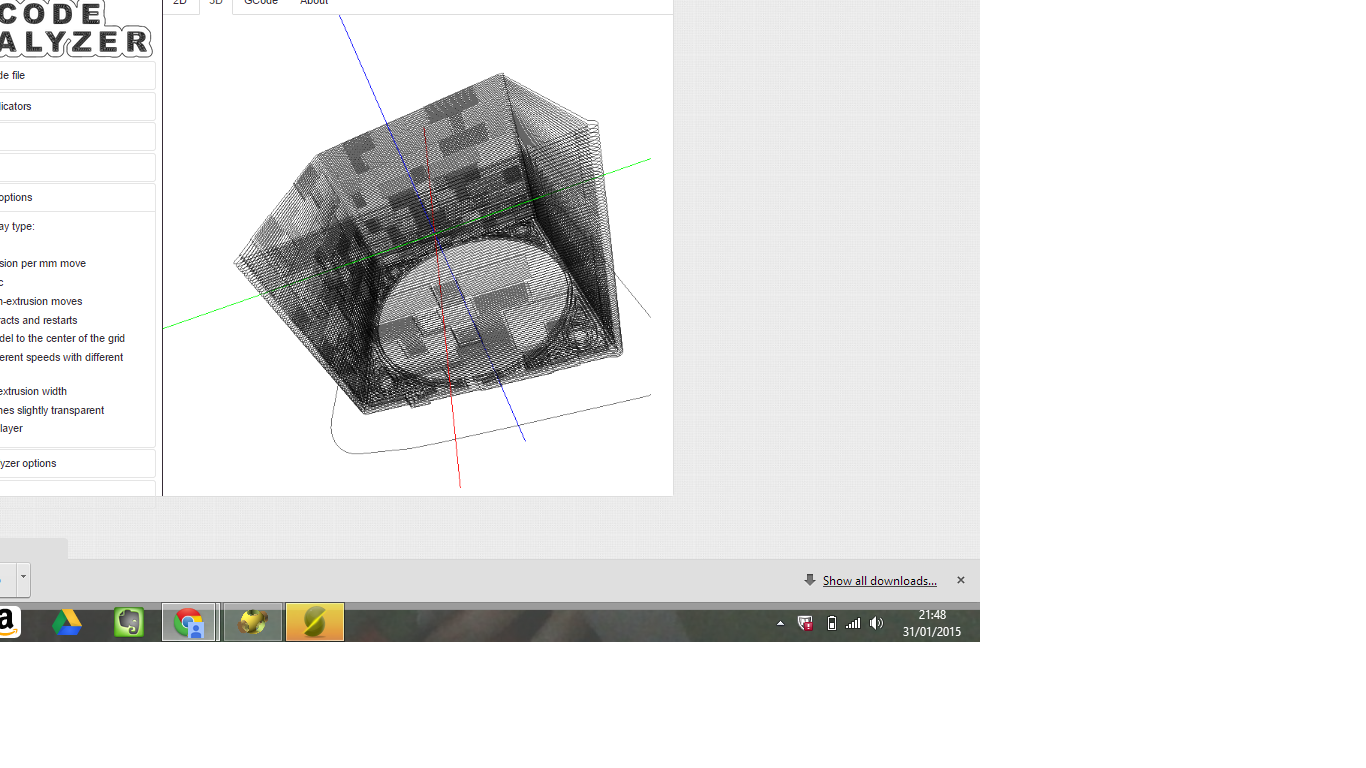
Task: Click the 'nes slightly transparent' option label
Action: pos(52,410)
